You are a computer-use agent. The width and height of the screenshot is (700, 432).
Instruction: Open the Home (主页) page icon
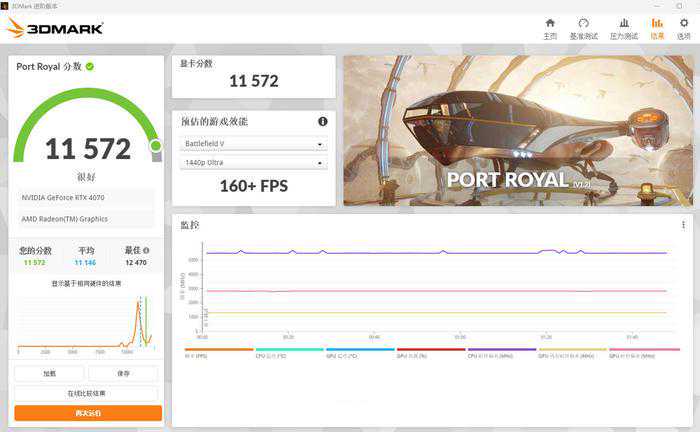coord(550,24)
